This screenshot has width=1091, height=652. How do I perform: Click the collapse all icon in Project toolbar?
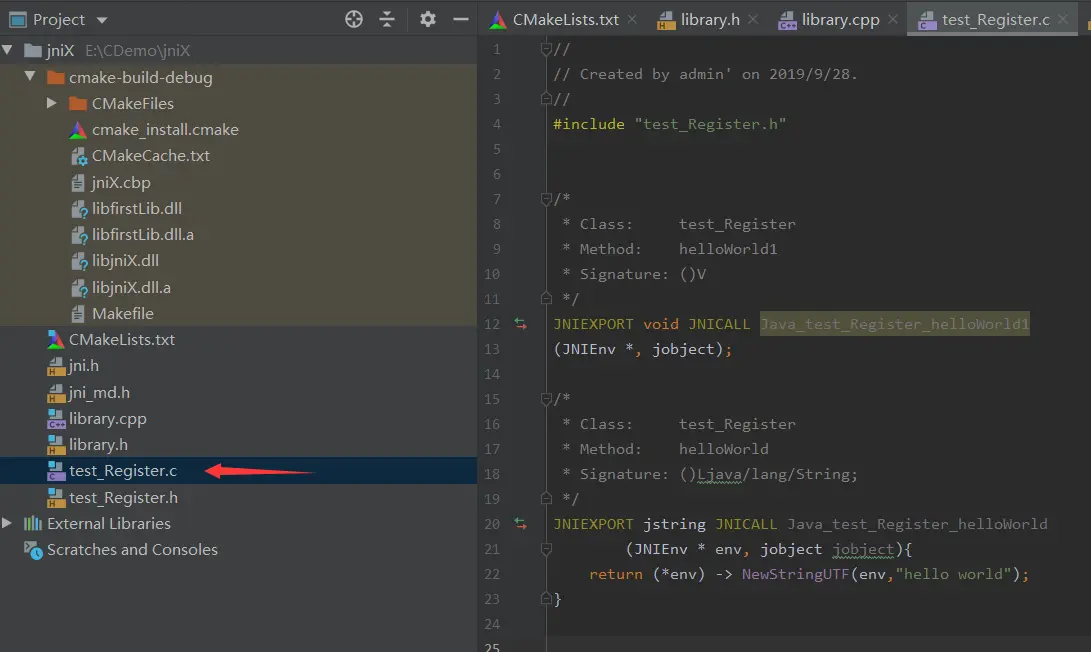click(387, 19)
